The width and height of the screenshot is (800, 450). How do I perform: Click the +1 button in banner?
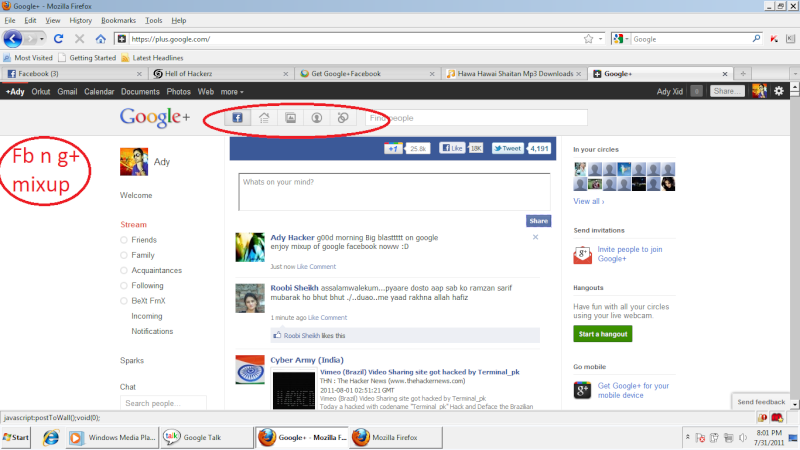point(393,148)
